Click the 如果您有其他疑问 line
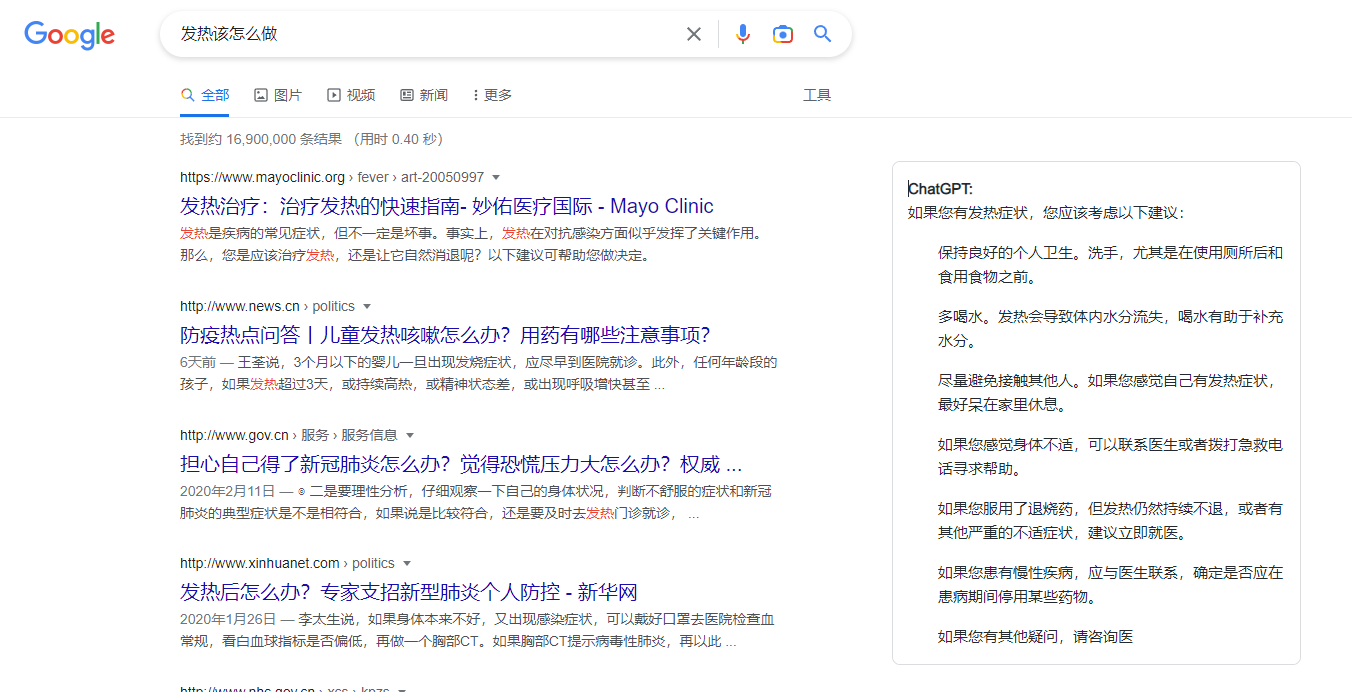 pos(1036,637)
